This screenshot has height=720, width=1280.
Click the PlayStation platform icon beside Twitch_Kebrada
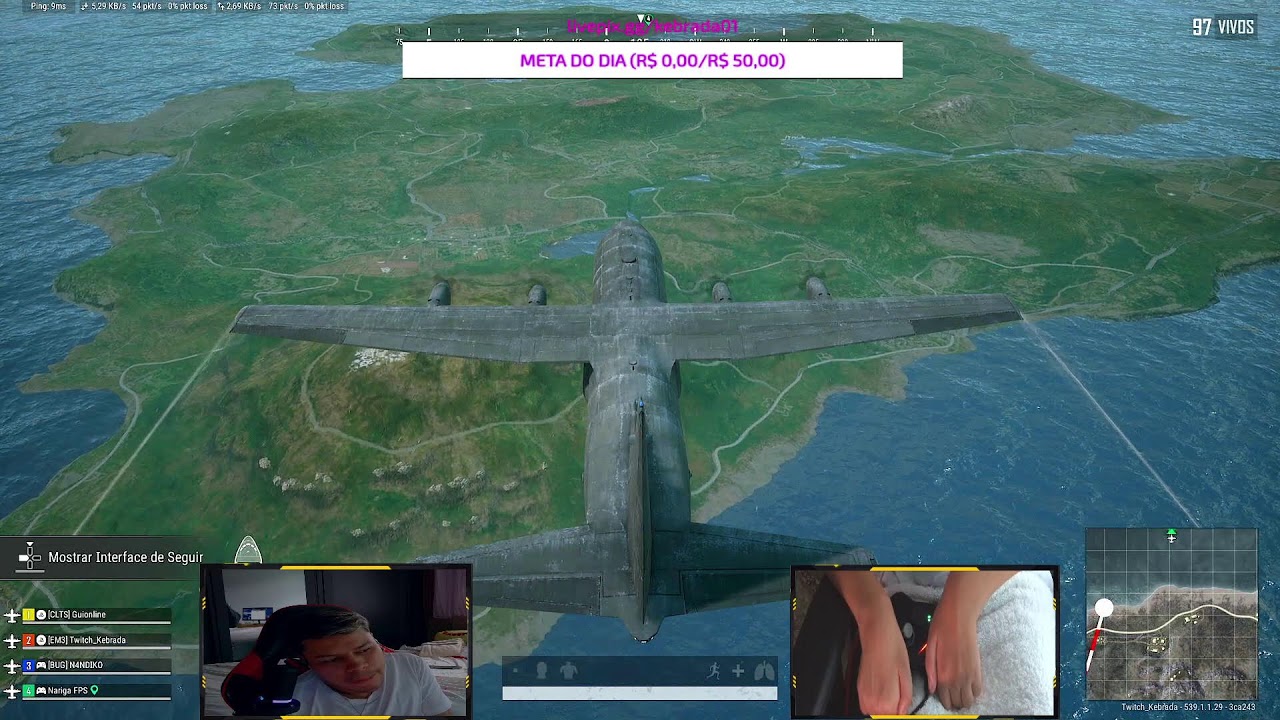tap(41, 640)
